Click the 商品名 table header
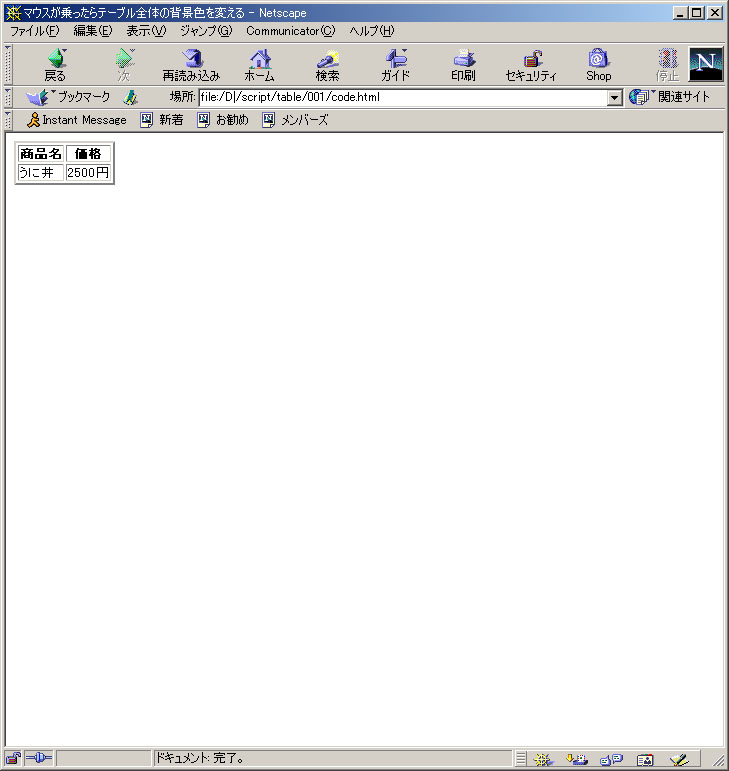729x771 pixels. coord(40,154)
